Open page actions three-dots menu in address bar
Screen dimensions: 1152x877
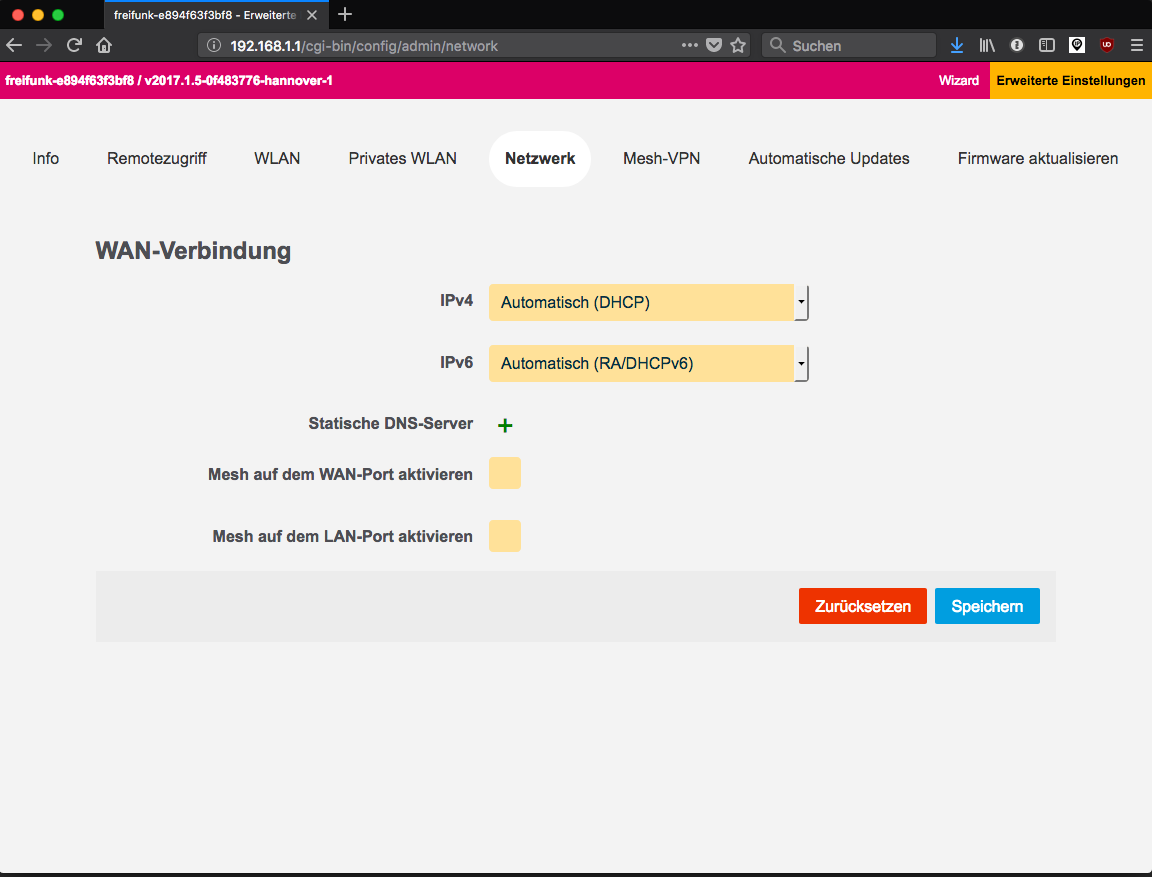pyautogui.click(x=690, y=45)
